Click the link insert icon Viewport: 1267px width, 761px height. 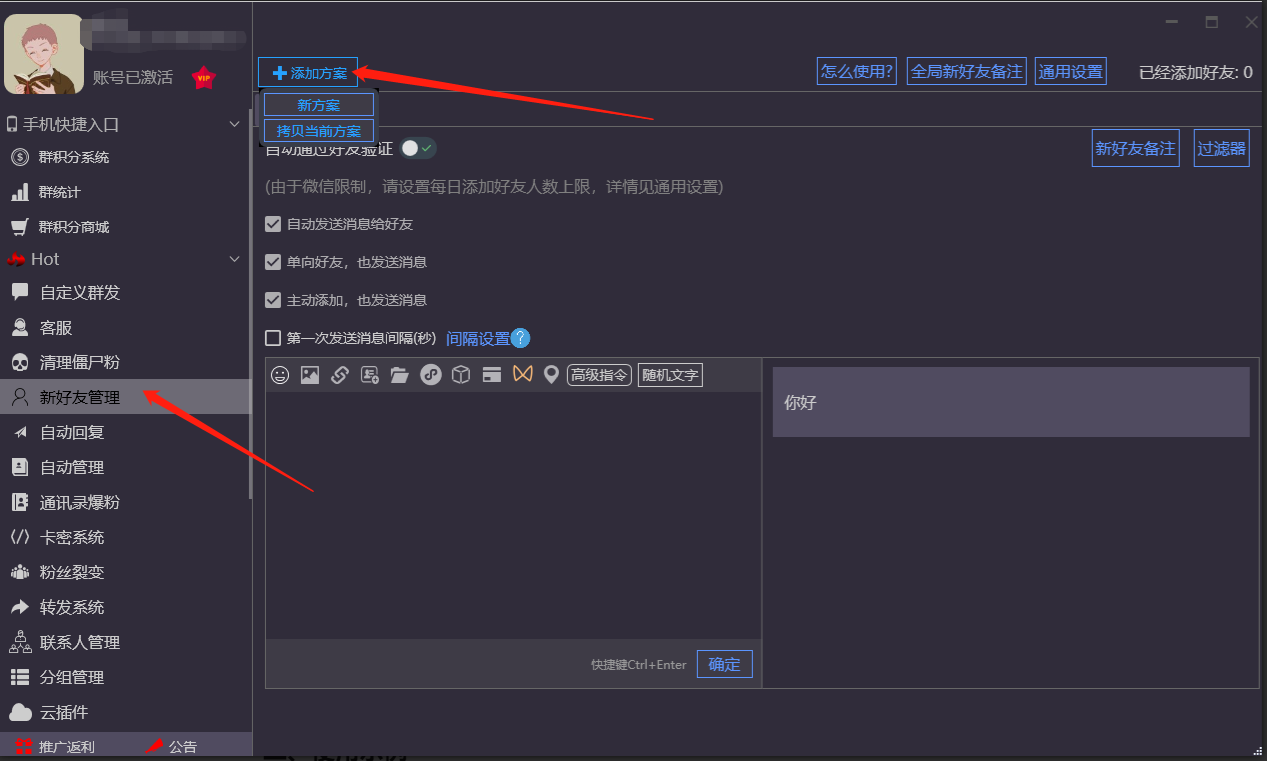point(339,374)
